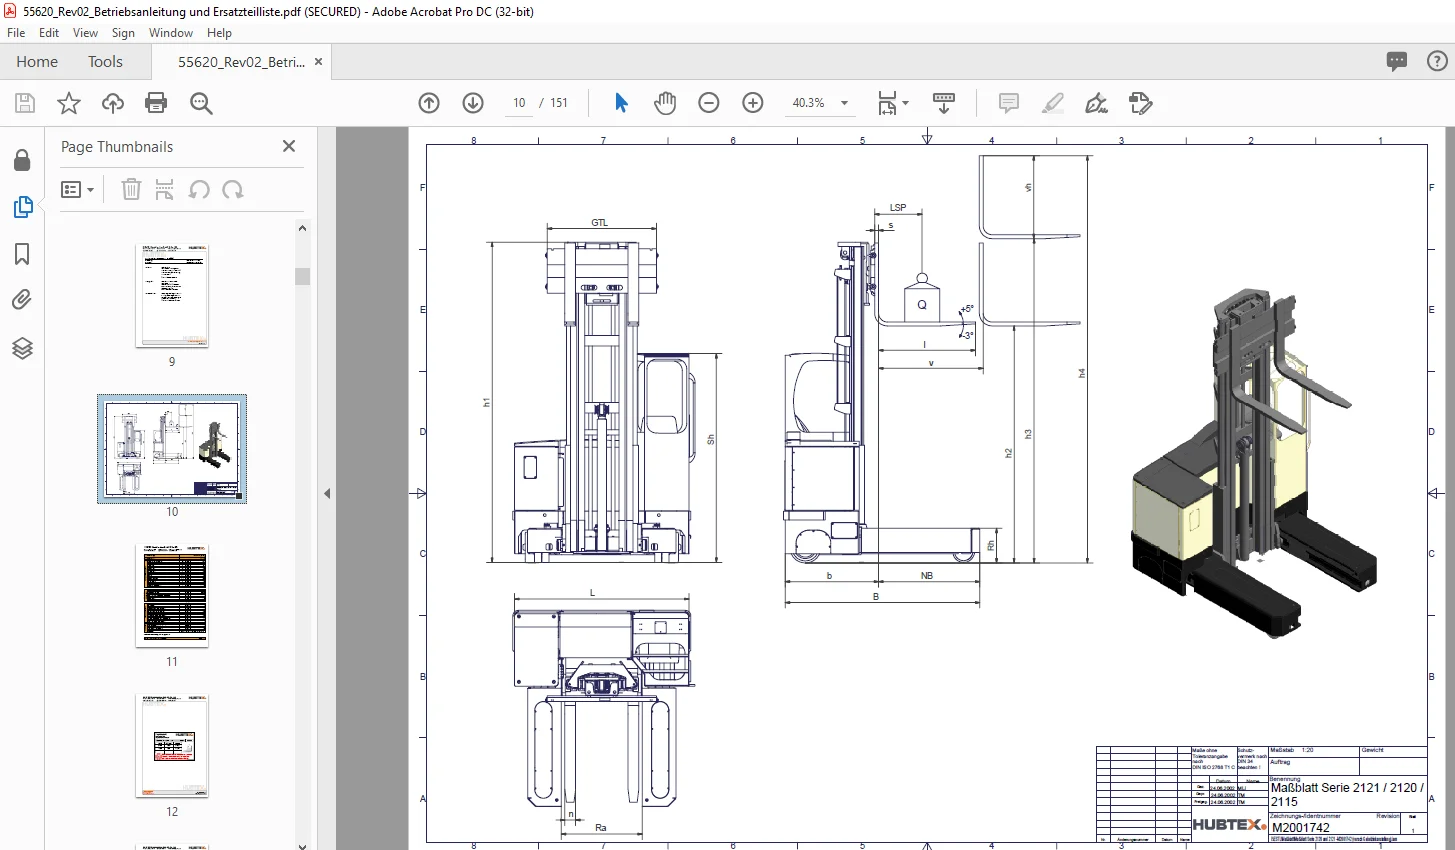
Task: Collapse the navigation pane with left arrow
Action: (x=327, y=493)
